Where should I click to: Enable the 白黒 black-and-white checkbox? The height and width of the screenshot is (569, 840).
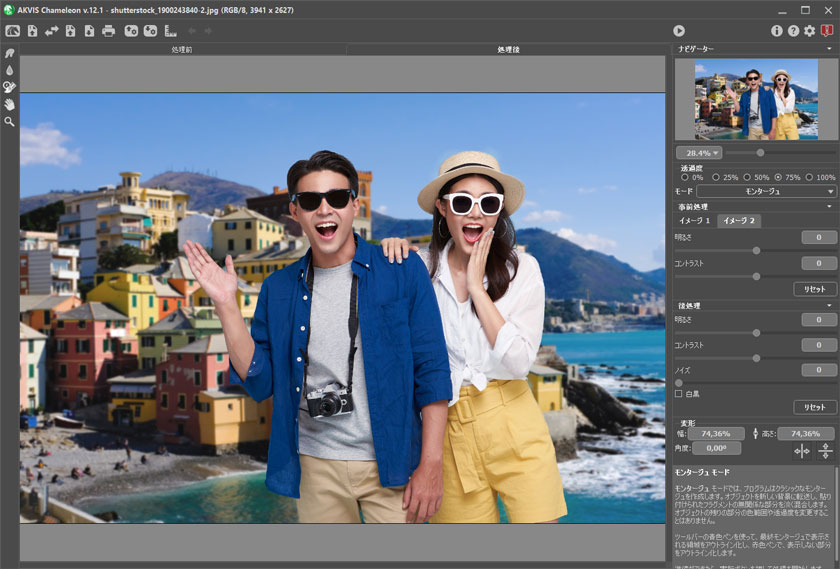click(x=679, y=394)
